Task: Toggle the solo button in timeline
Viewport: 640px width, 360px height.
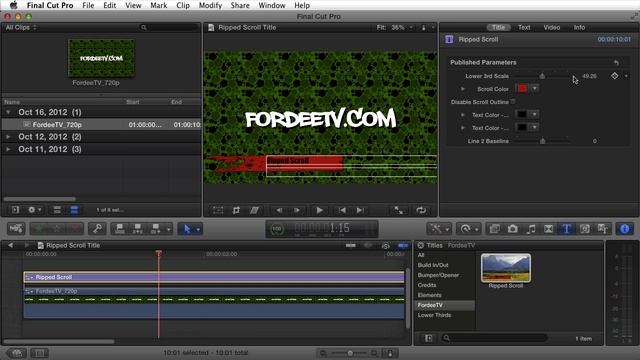Action: click(x=385, y=245)
